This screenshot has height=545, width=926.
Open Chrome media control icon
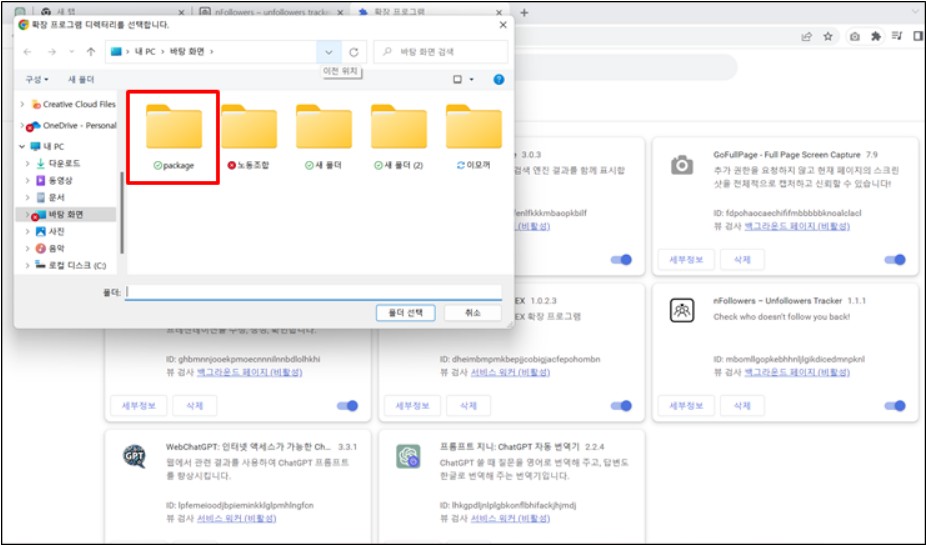[897, 37]
